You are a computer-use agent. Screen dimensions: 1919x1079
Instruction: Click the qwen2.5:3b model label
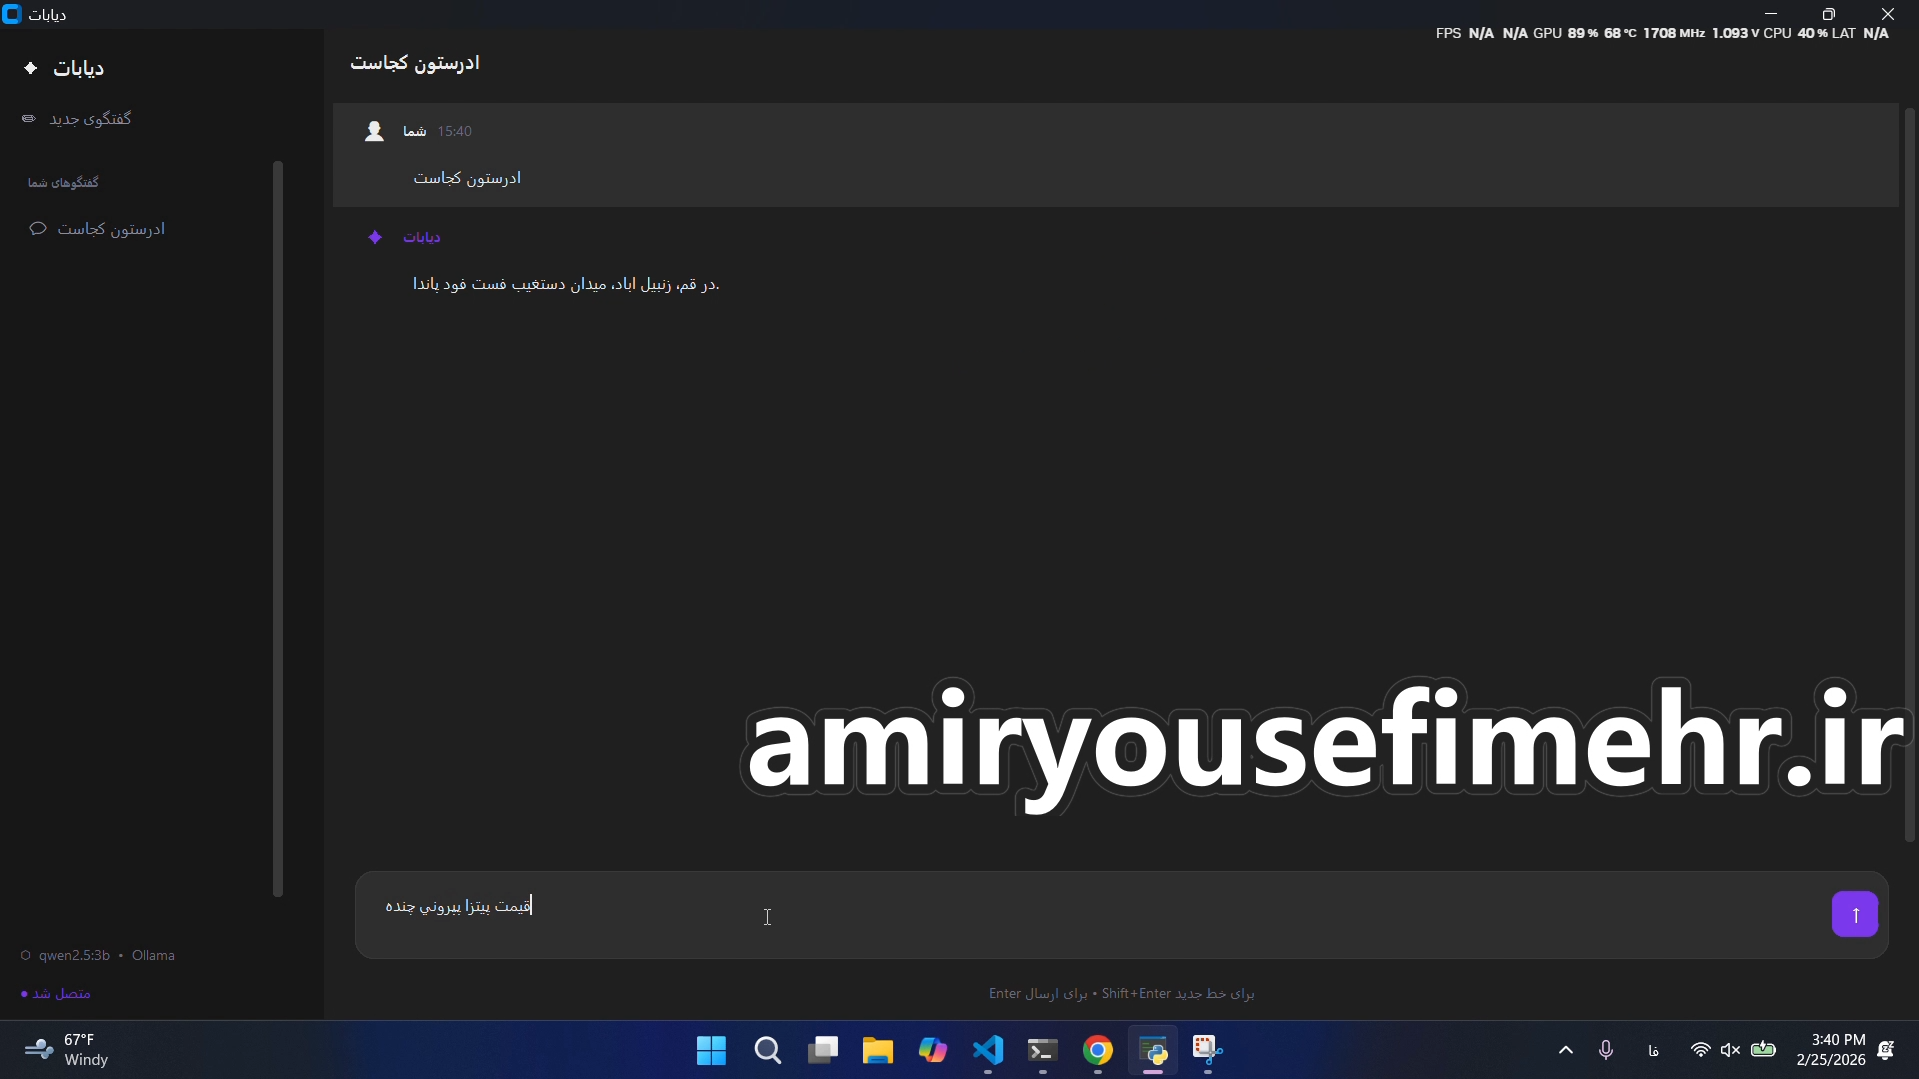(x=74, y=955)
